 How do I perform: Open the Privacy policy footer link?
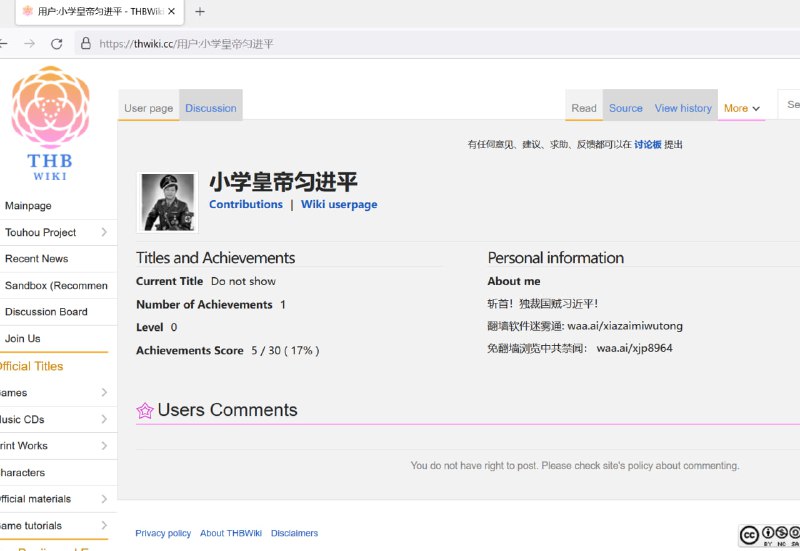[x=163, y=533]
